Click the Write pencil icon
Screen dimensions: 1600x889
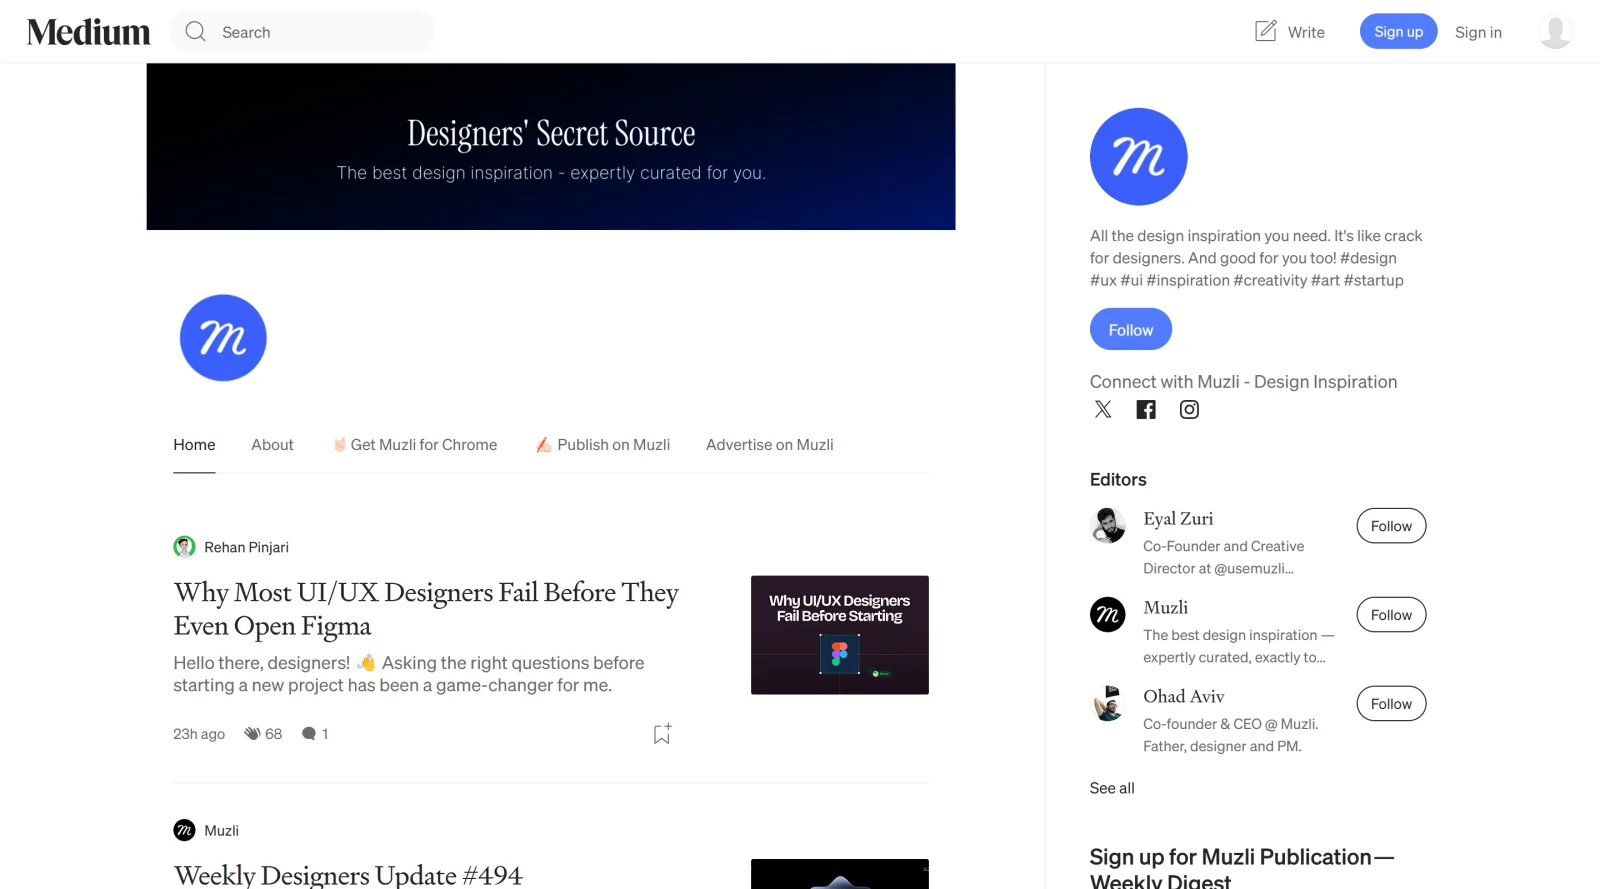point(1266,31)
